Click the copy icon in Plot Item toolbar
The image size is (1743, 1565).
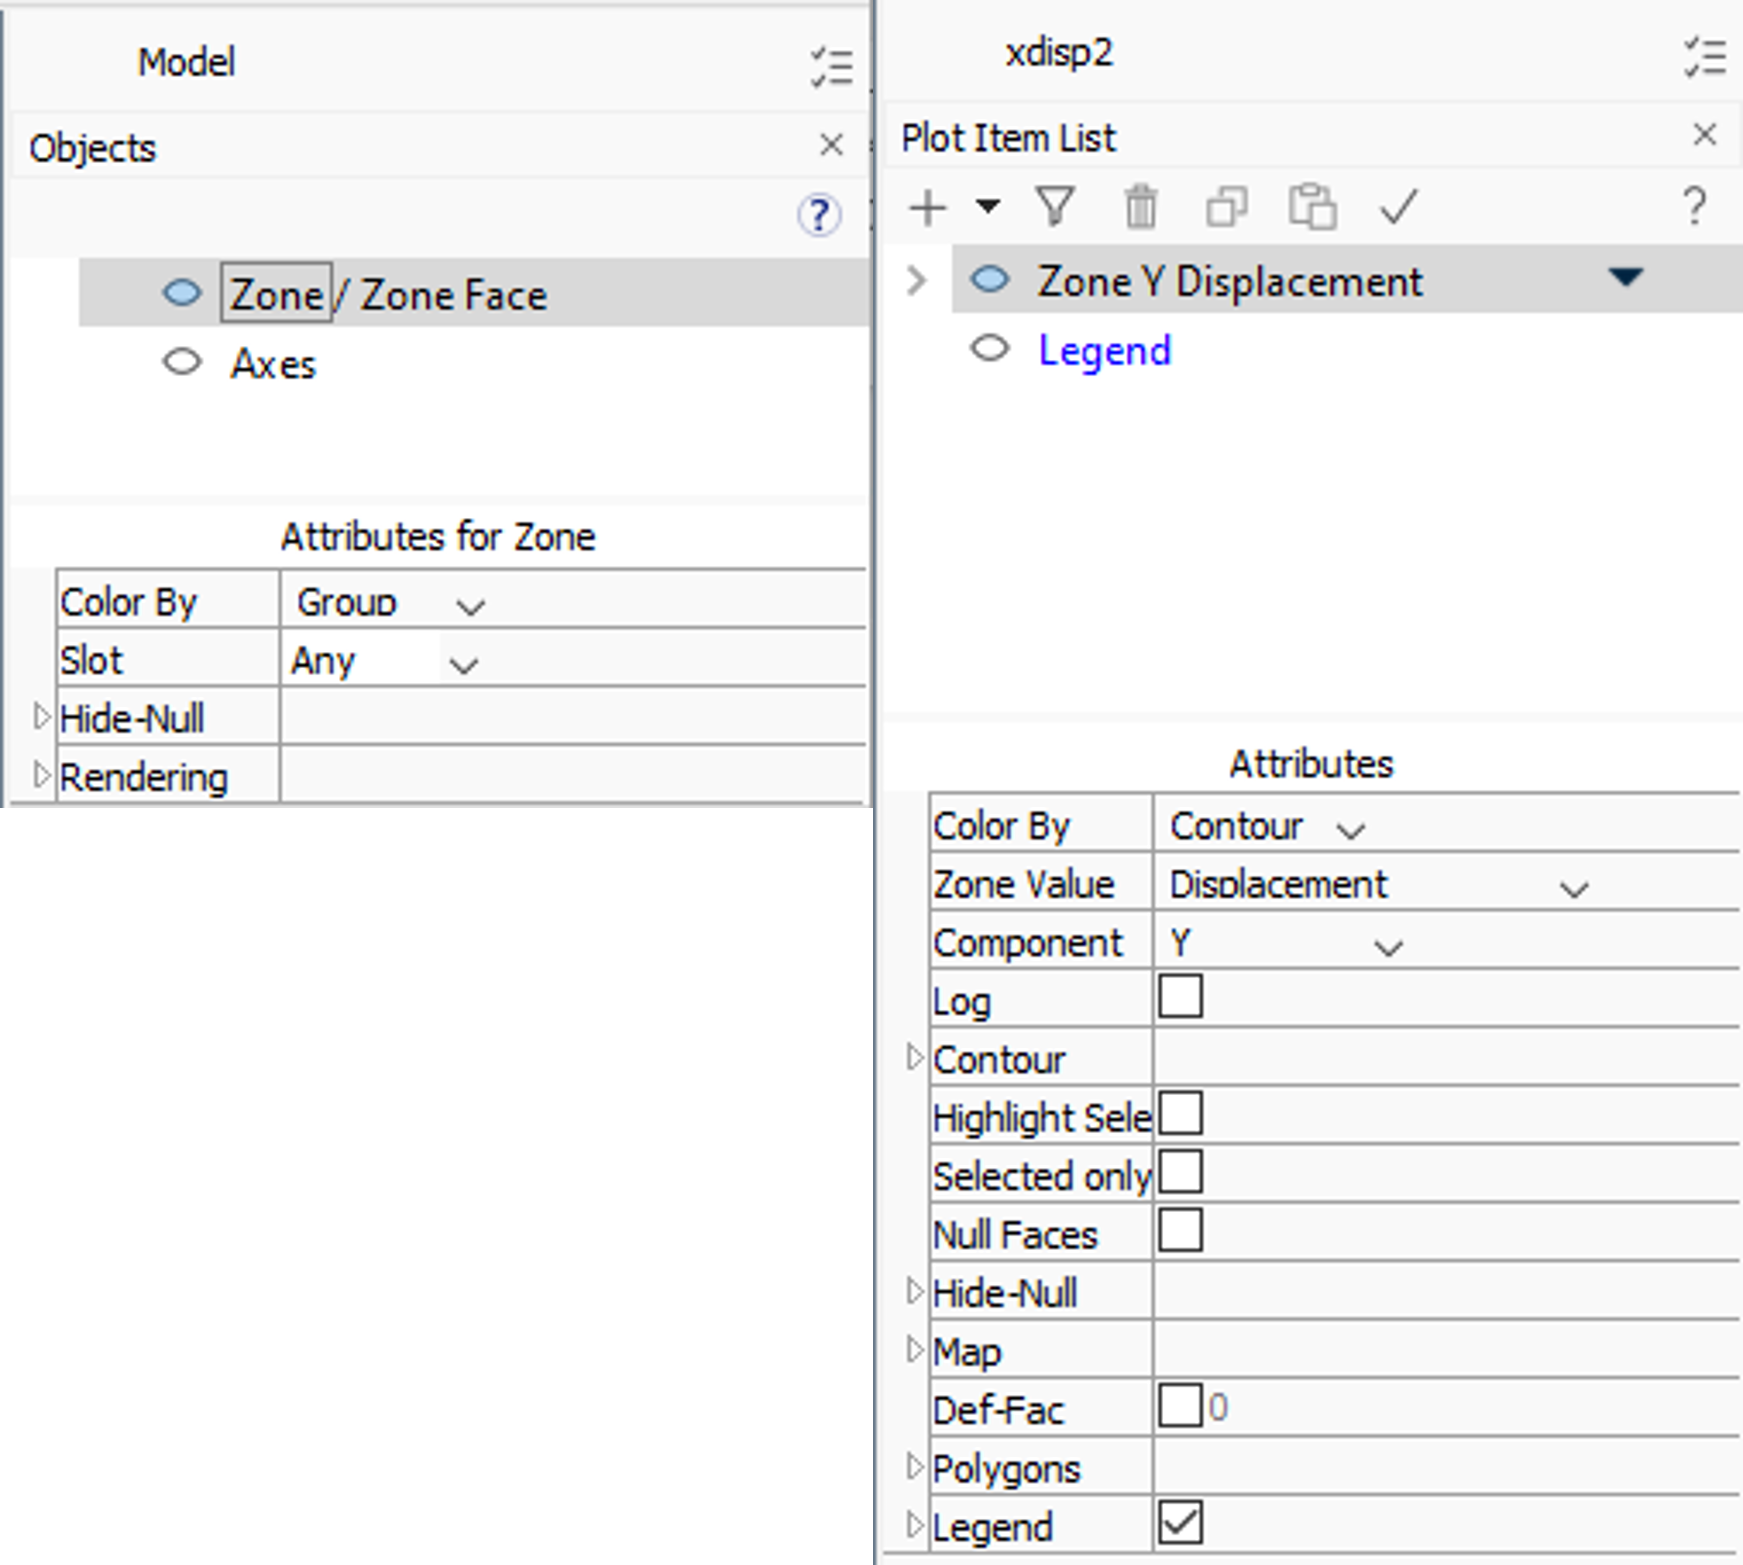point(1226,208)
